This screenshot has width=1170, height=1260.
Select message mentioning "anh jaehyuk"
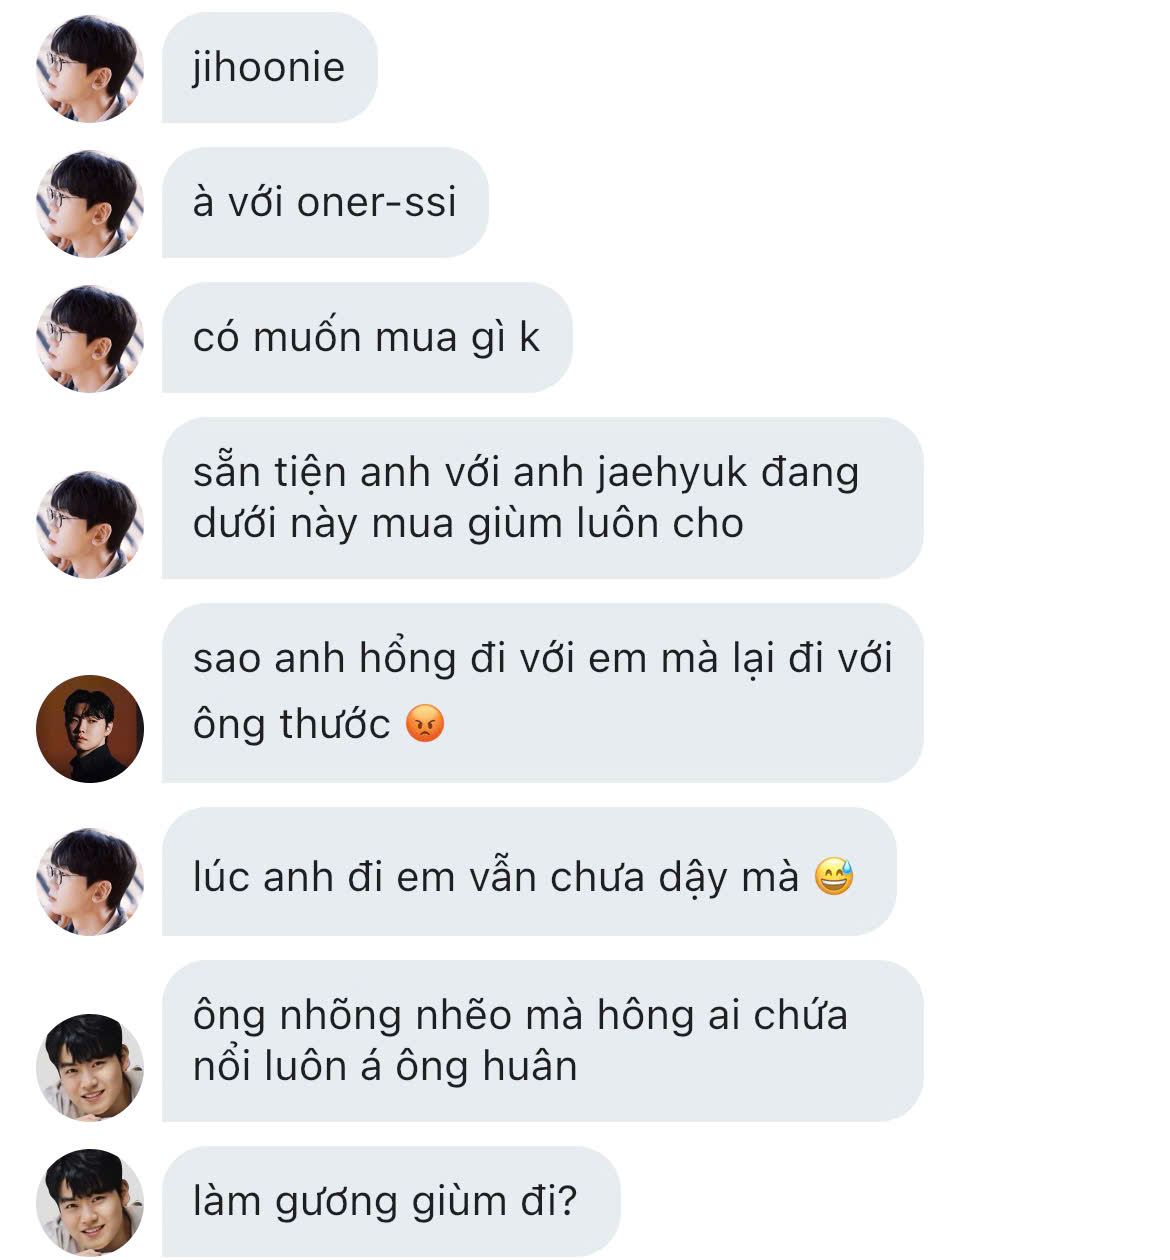tap(542, 498)
